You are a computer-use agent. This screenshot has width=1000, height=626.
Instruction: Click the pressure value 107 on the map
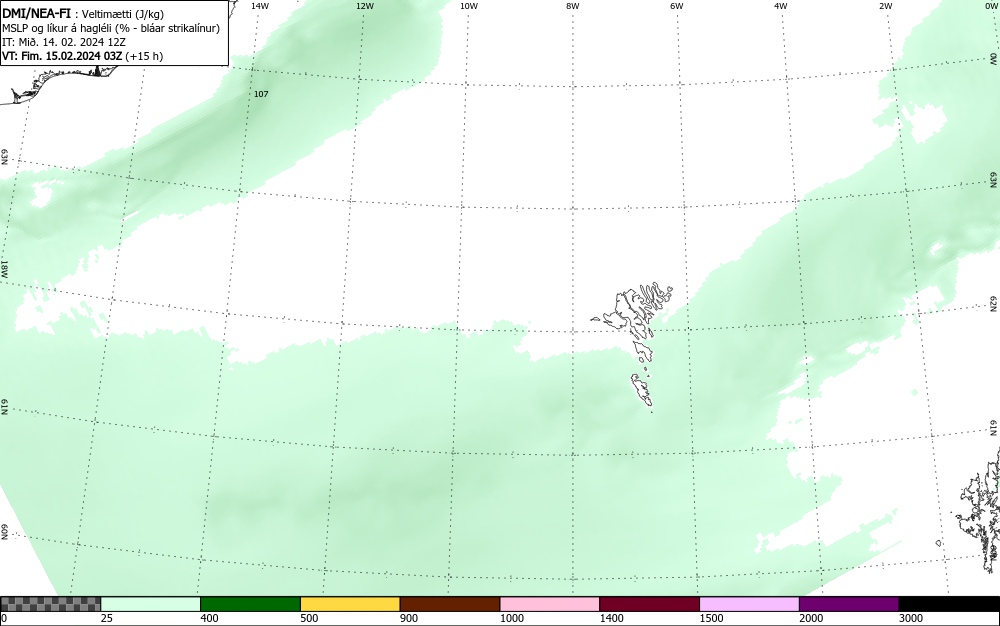[261, 94]
